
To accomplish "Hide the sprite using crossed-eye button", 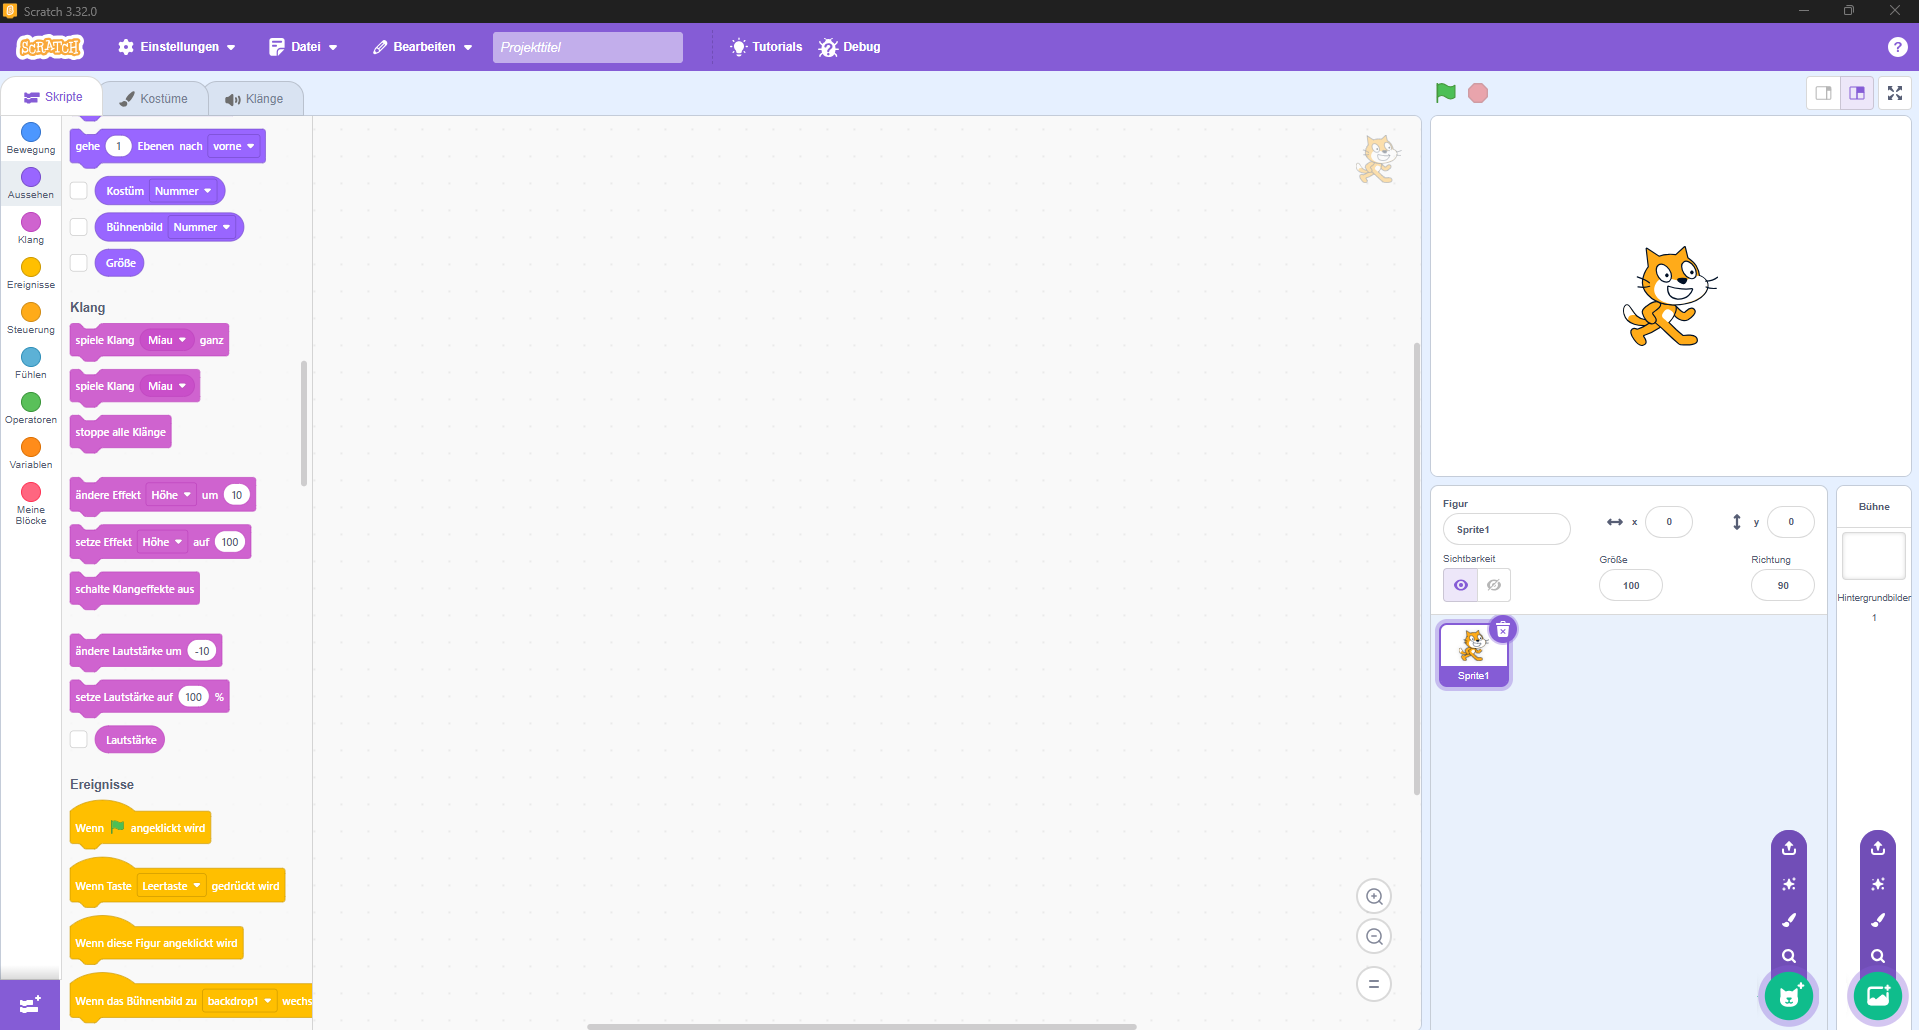I will pyautogui.click(x=1494, y=585).
